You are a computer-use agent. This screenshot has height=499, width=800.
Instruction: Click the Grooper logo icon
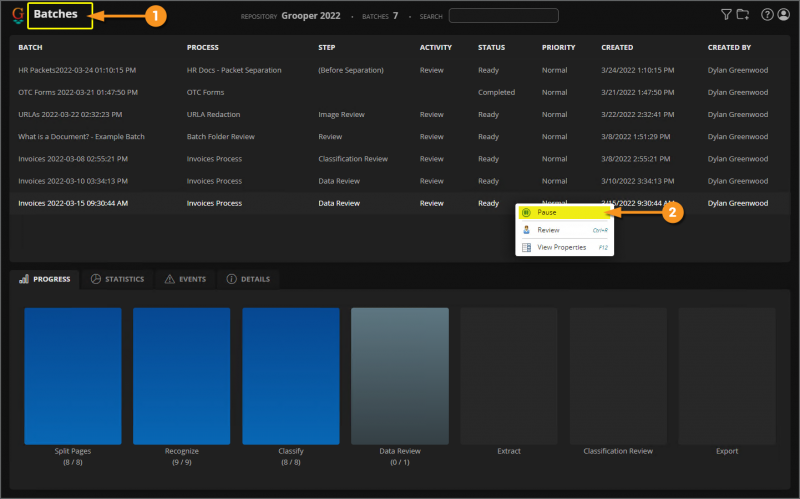tap(18, 15)
